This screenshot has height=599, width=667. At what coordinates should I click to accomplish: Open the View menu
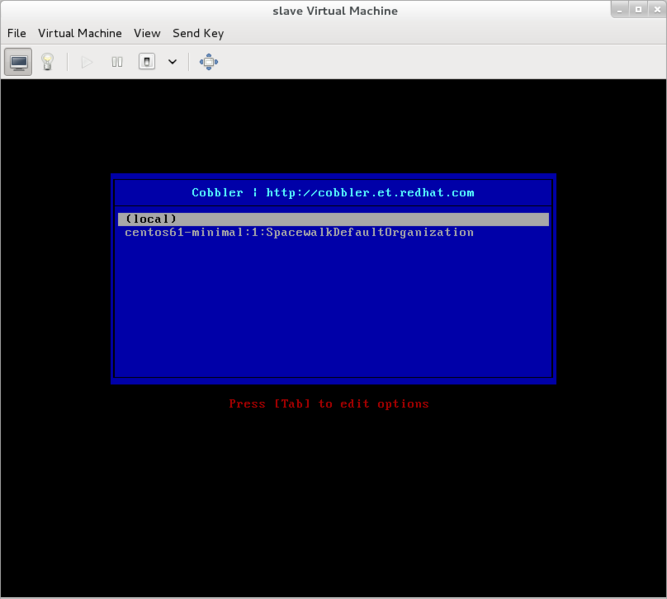click(x=147, y=33)
